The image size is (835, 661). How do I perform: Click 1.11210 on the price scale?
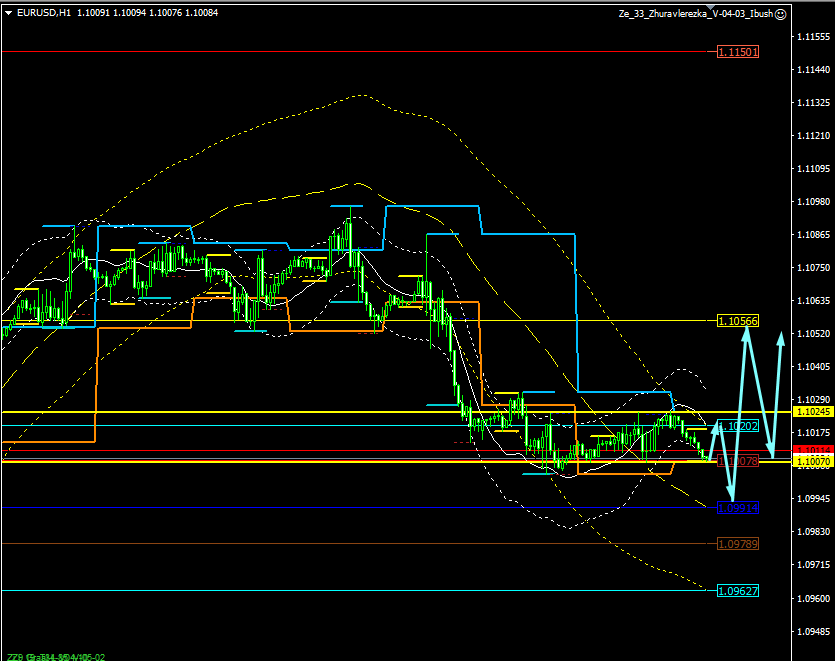813,136
